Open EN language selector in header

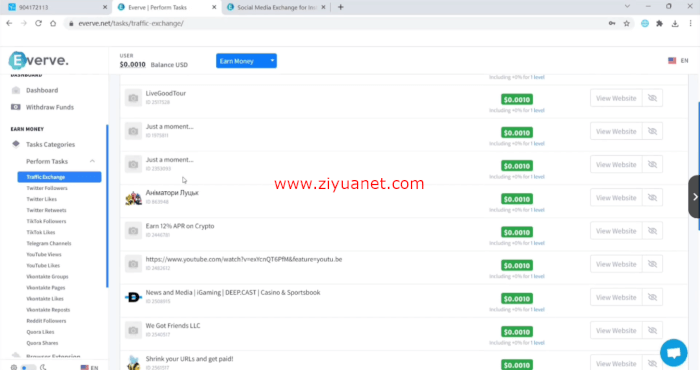[678, 61]
